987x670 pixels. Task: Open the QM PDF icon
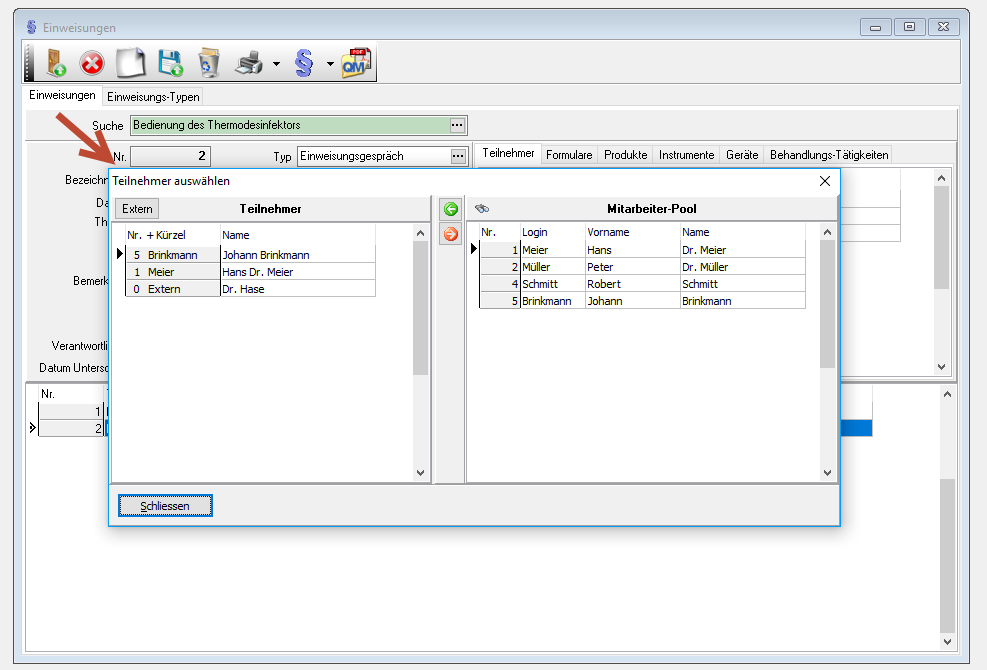(x=356, y=64)
